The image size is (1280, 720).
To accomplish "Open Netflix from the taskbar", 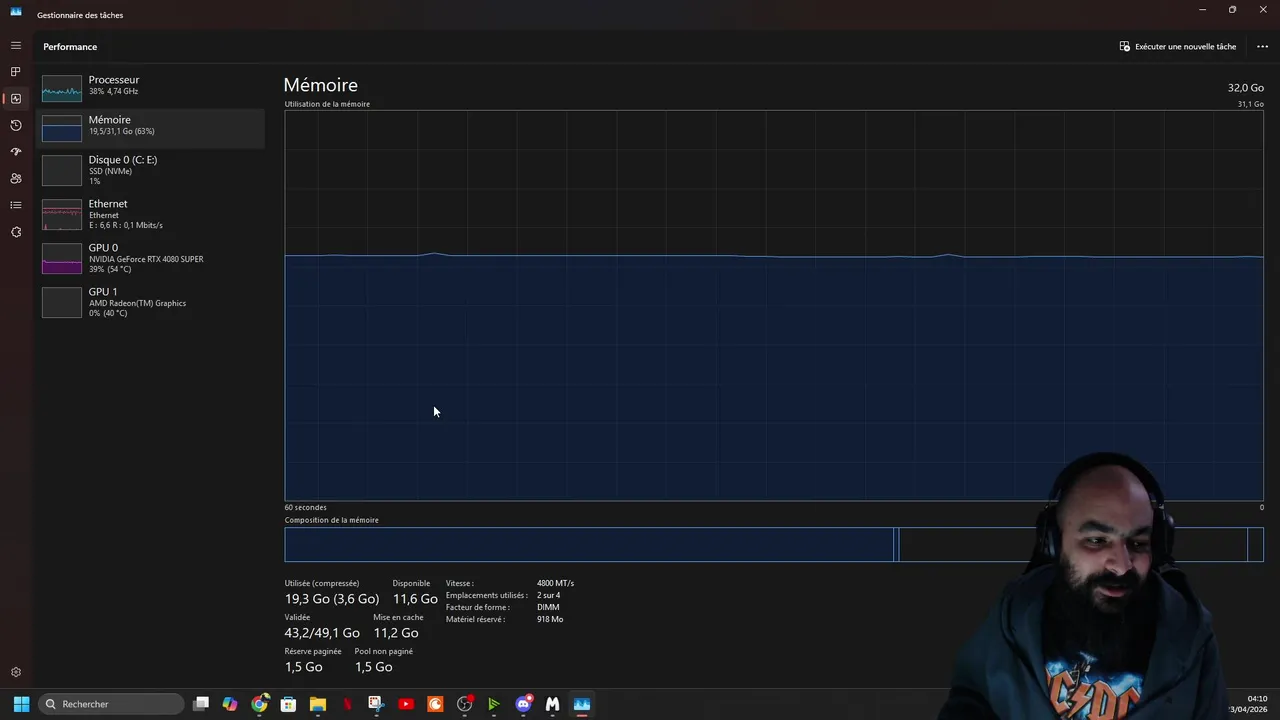I will click(x=347, y=704).
